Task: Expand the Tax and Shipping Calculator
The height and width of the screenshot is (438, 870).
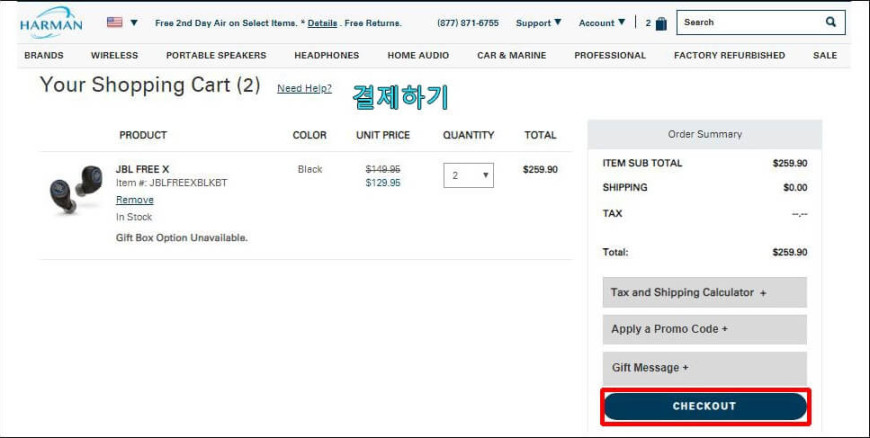Action: (705, 293)
